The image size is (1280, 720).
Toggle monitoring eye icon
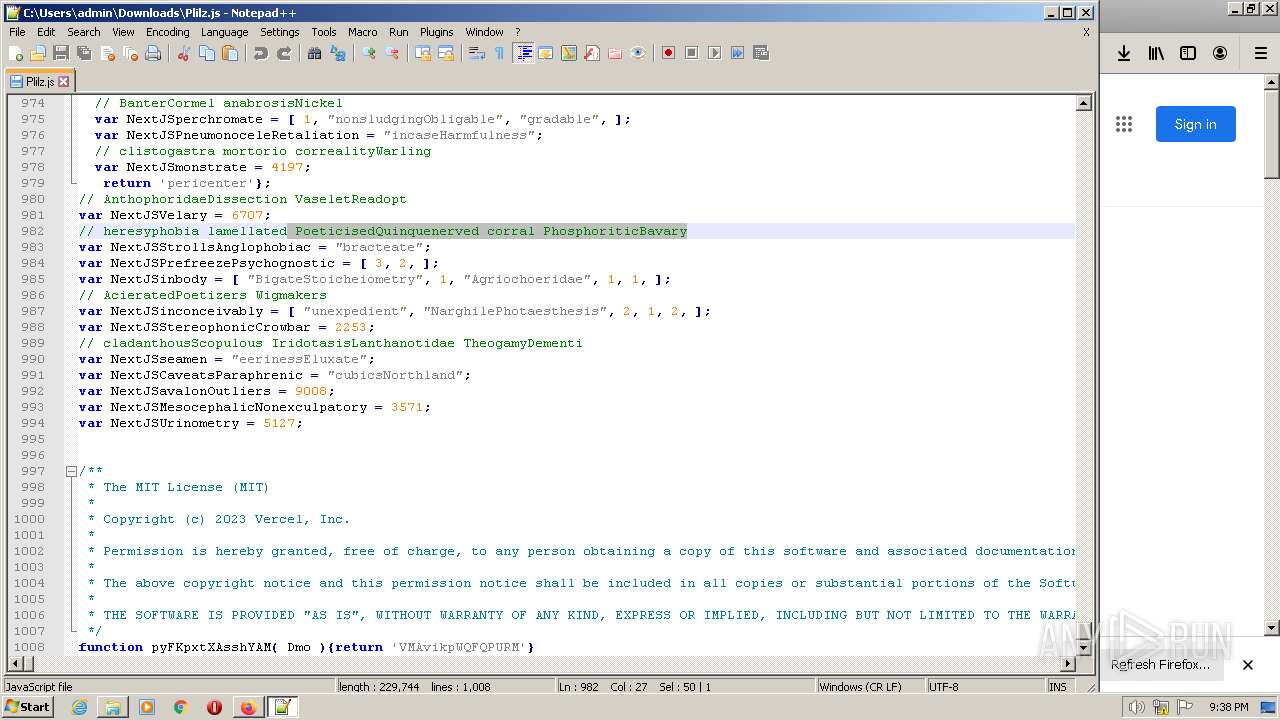pos(638,53)
